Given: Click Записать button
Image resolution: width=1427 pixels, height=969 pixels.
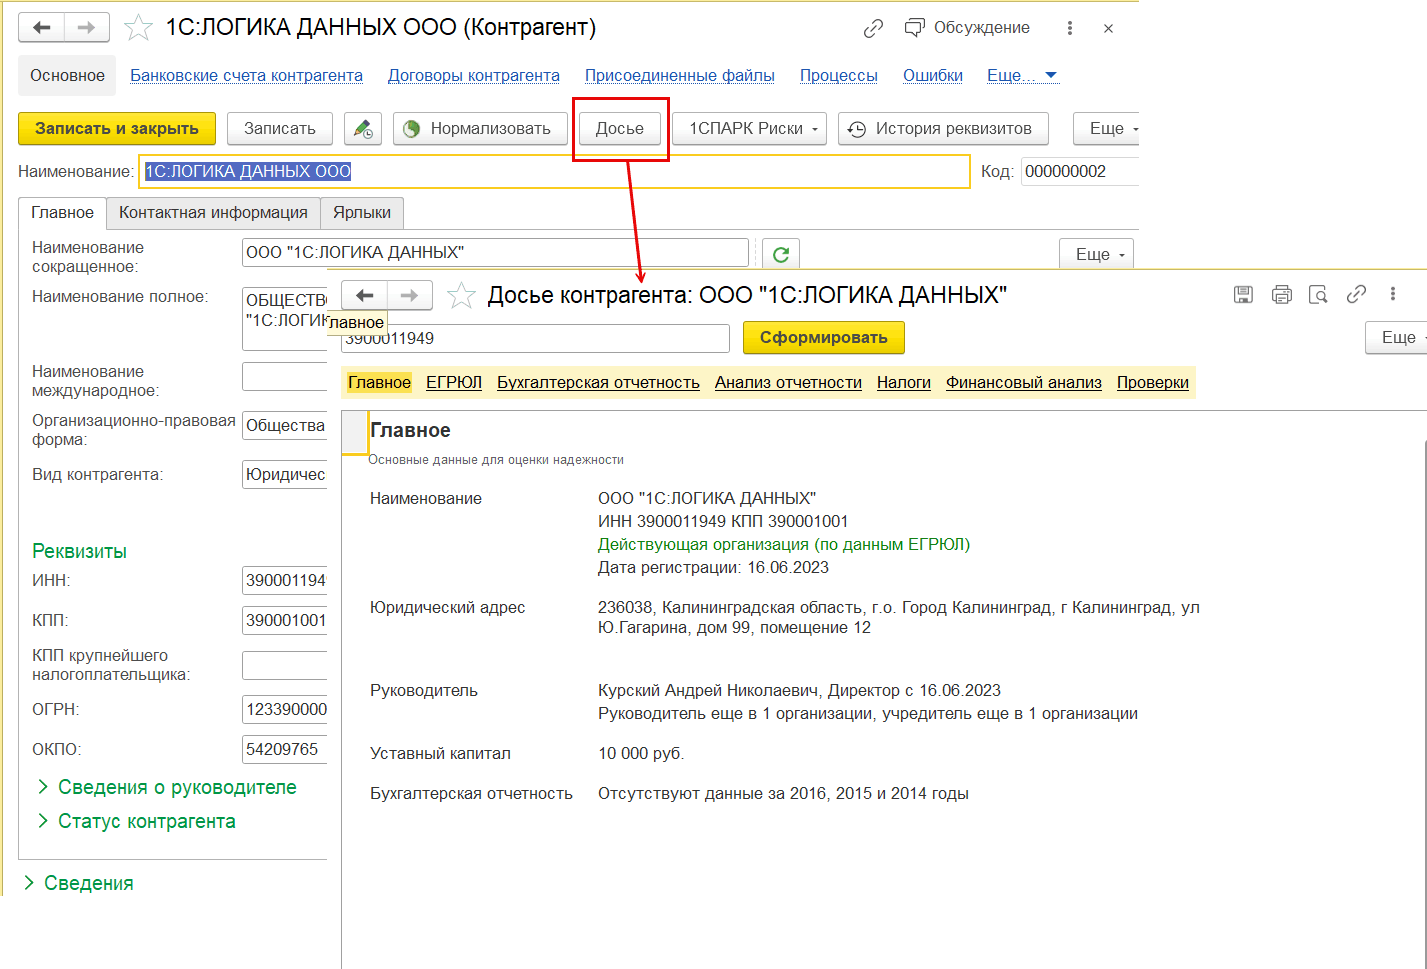Looking at the screenshot, I should (280, 129).
